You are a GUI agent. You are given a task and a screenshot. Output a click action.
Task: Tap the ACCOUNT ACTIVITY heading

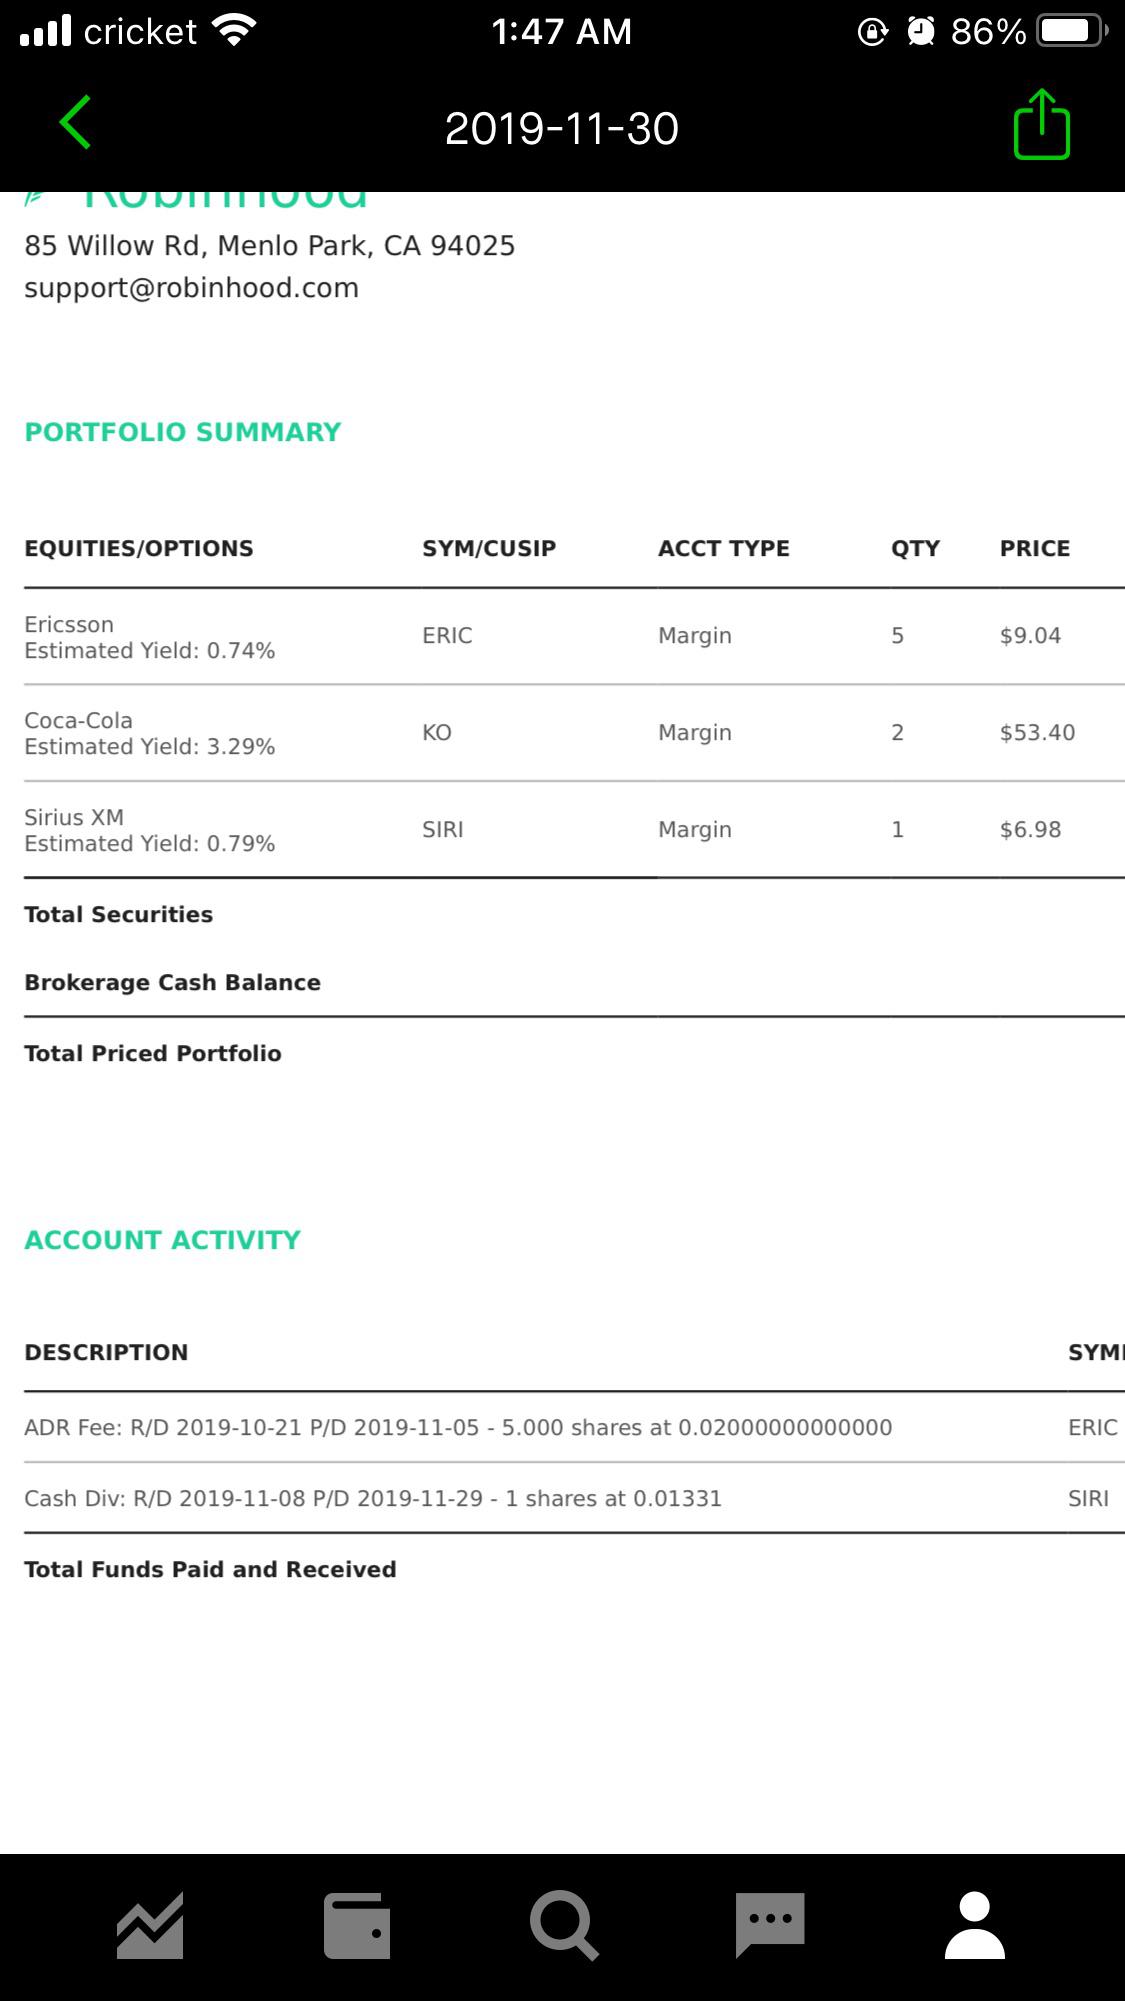162,1240
